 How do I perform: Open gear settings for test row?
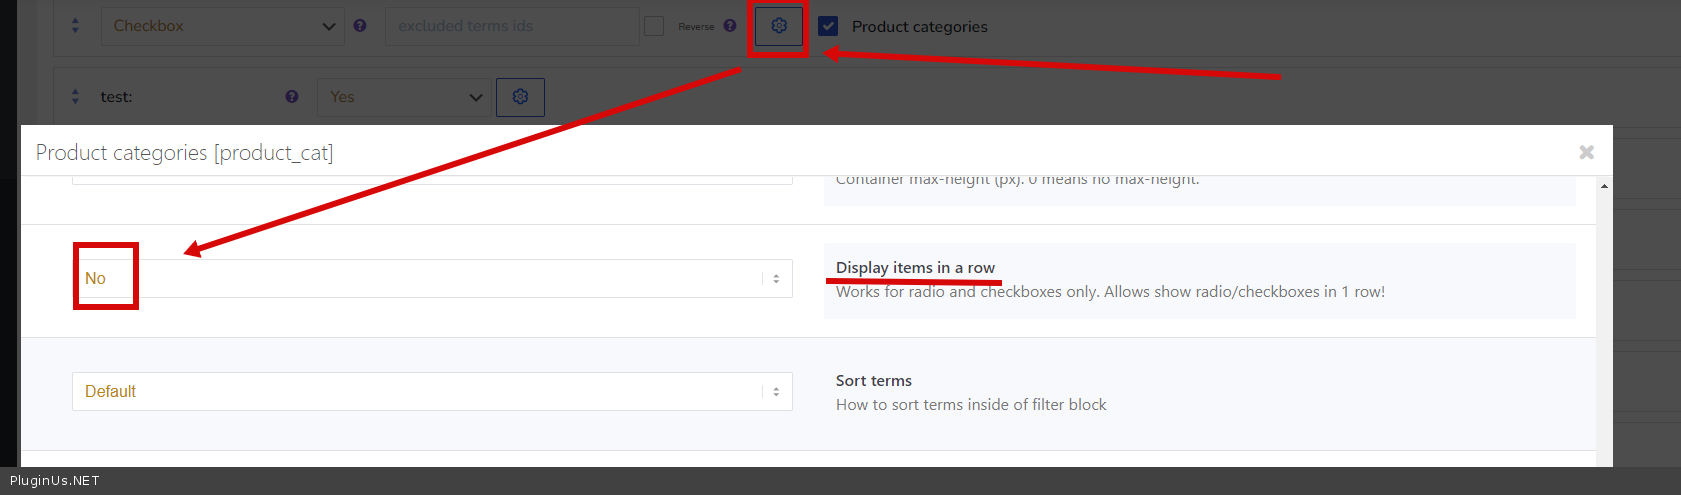pyautogui.click(x=520, y=97)
